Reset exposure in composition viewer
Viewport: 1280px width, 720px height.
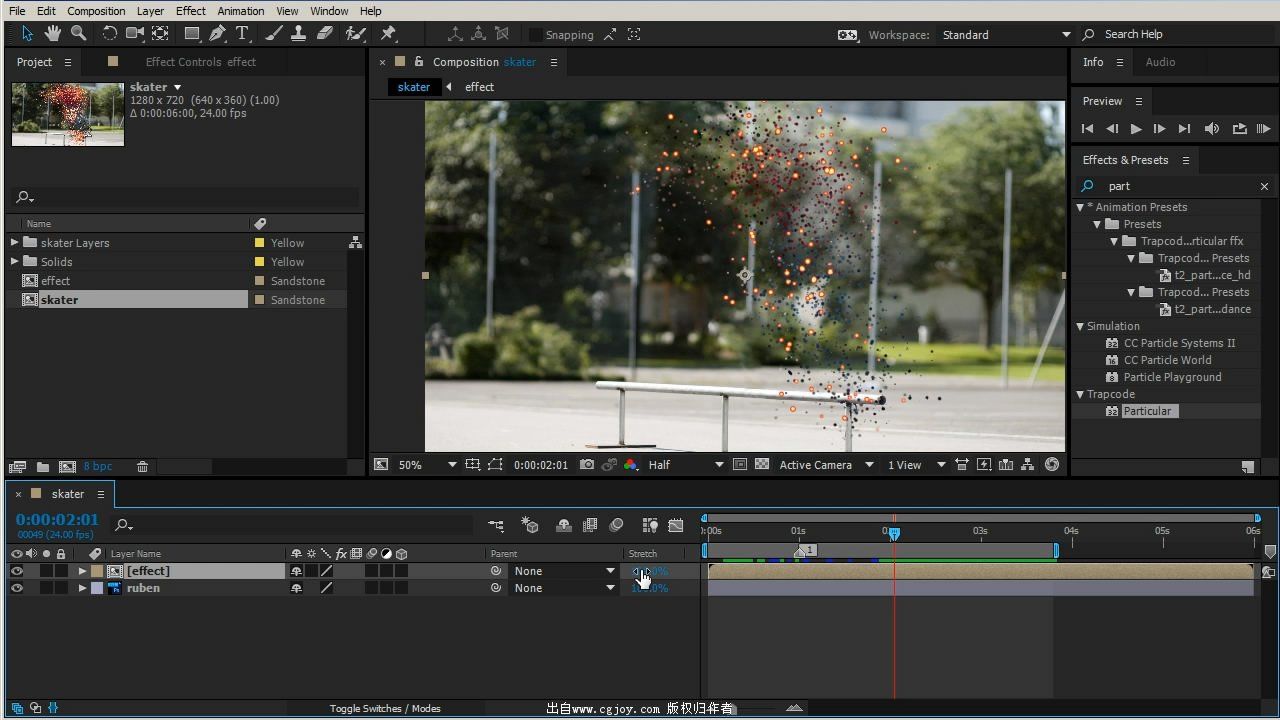pos(1052,465)
